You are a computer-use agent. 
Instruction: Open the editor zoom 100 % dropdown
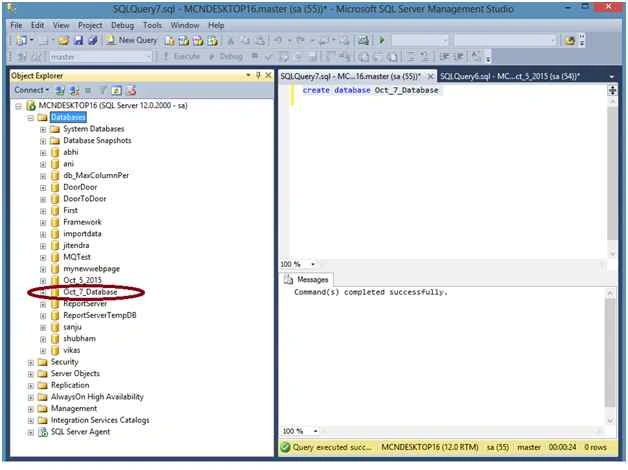coord(313,264)
